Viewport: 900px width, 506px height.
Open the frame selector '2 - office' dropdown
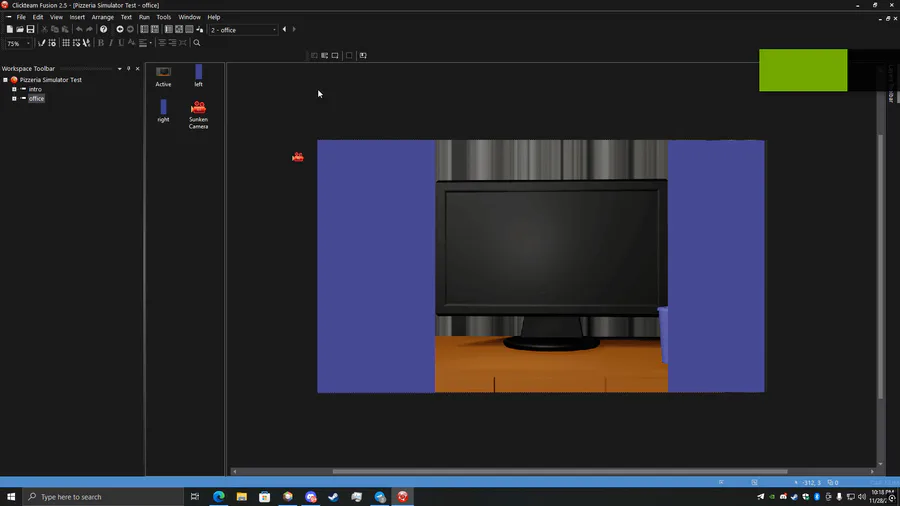(x=243, y=30)
